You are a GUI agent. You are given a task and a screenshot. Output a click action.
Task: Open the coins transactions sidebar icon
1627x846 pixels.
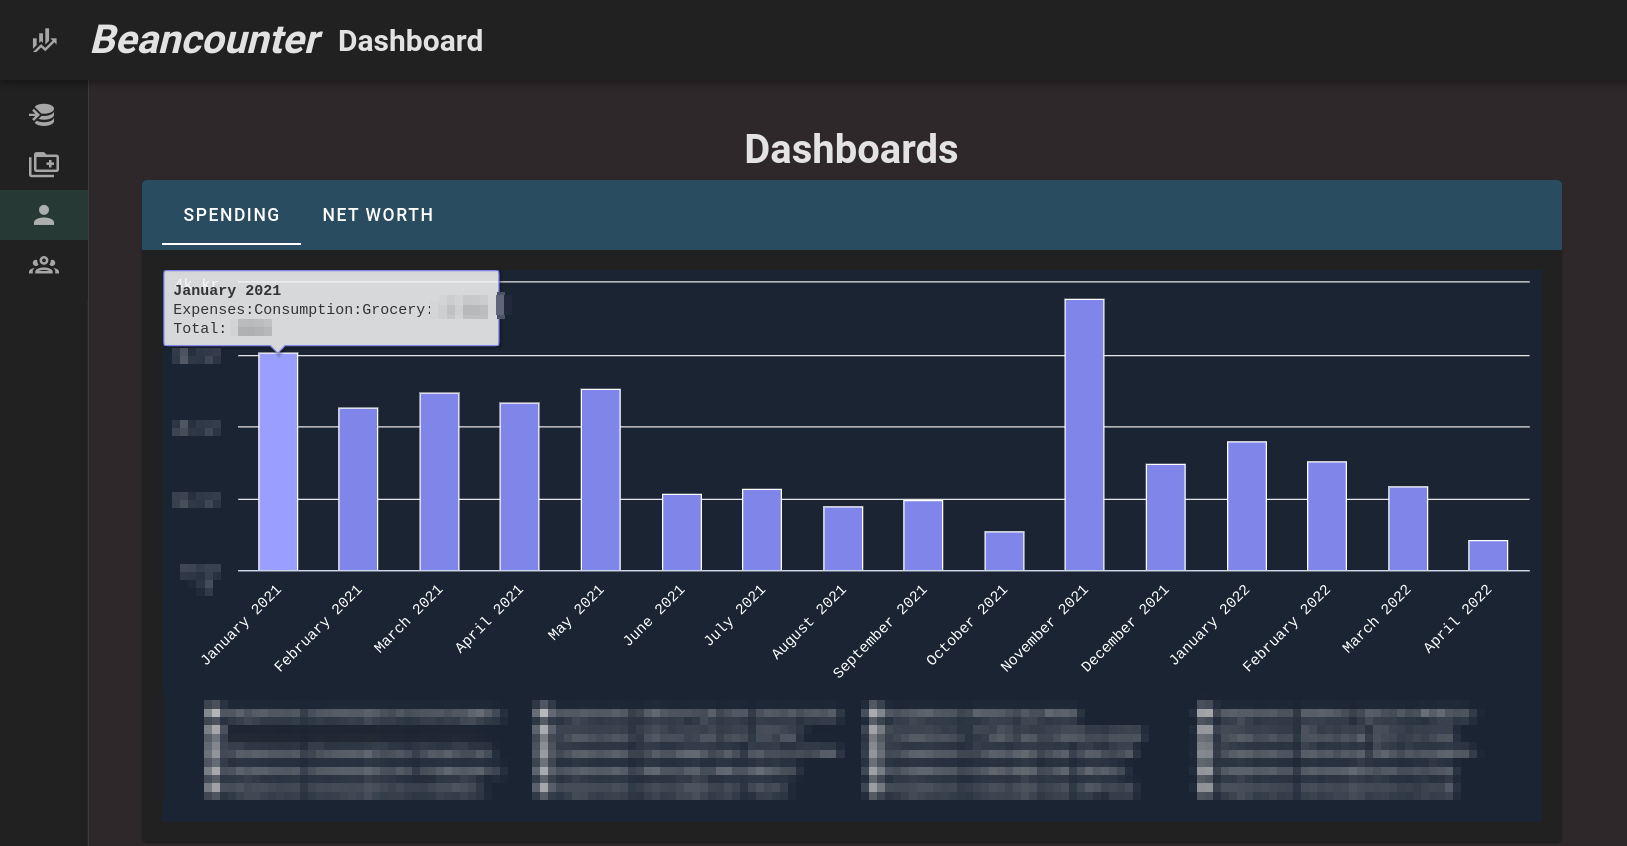tap(43, 115)
